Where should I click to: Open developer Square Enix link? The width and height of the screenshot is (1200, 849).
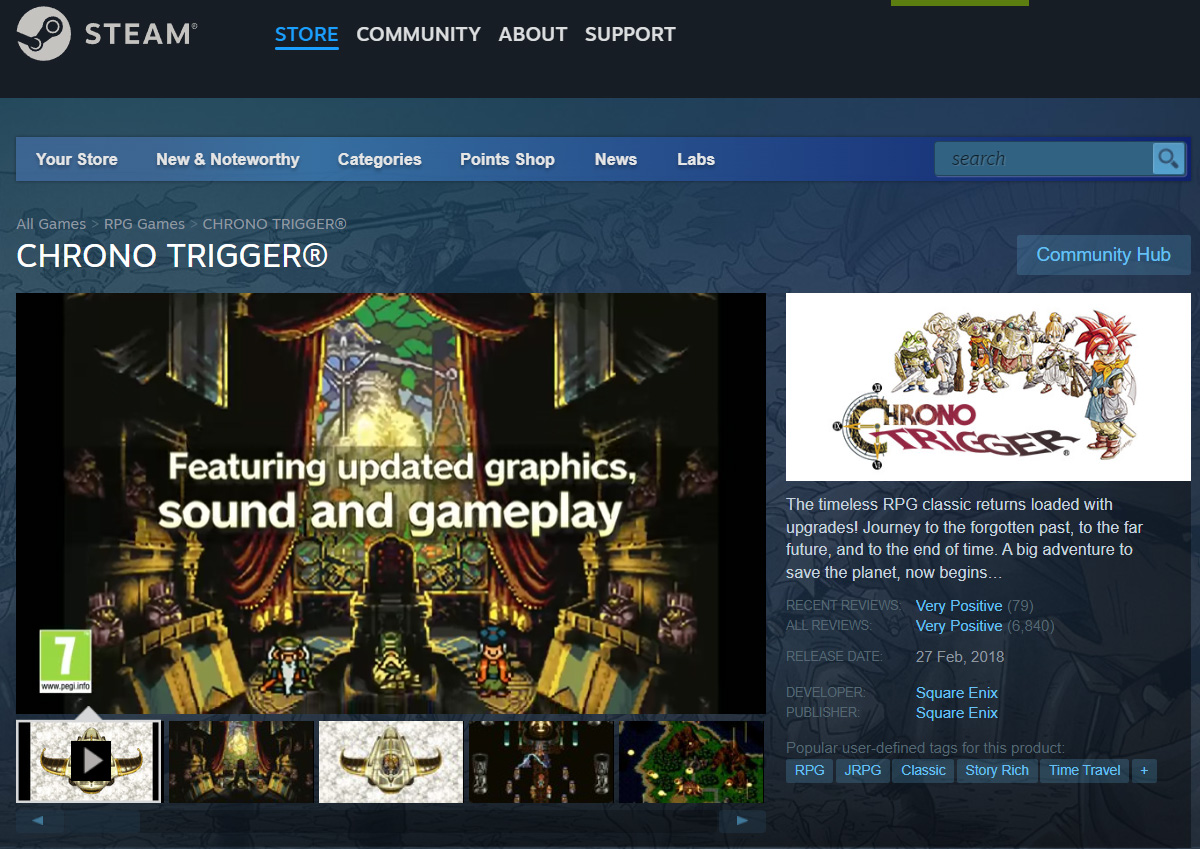pyautogui.click(x=957, y=693)
